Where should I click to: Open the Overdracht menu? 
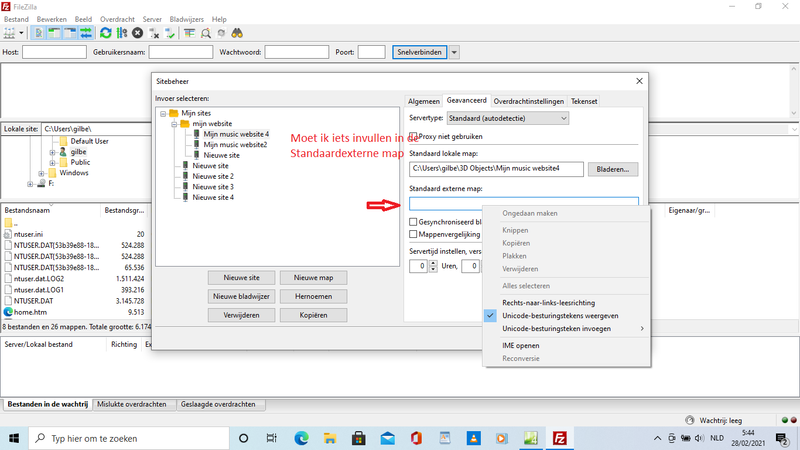coord(117,19)
